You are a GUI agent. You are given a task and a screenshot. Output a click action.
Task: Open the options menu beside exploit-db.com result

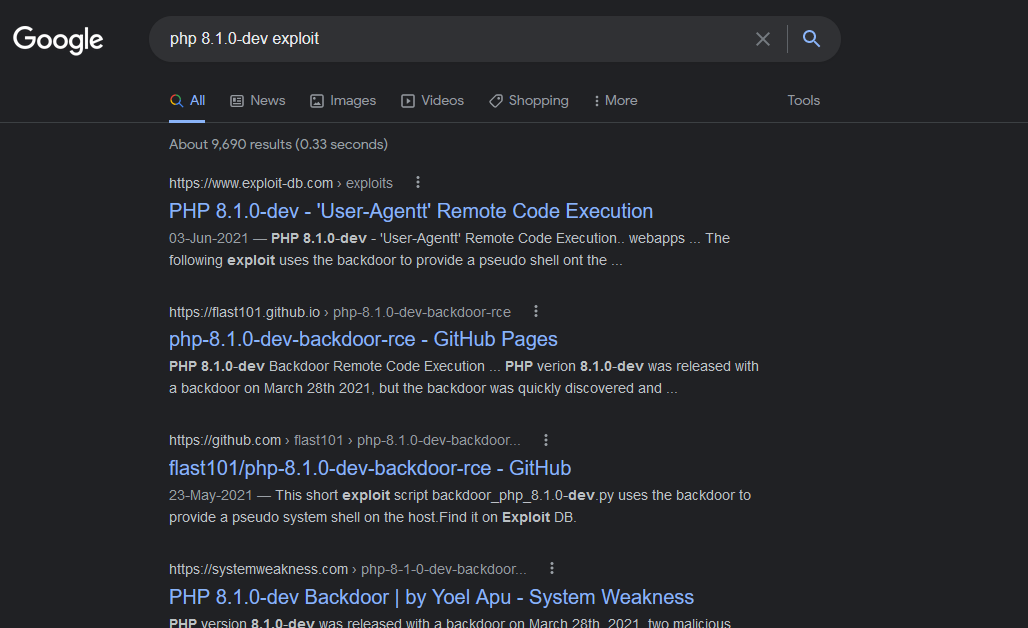(x=418, y=182)
